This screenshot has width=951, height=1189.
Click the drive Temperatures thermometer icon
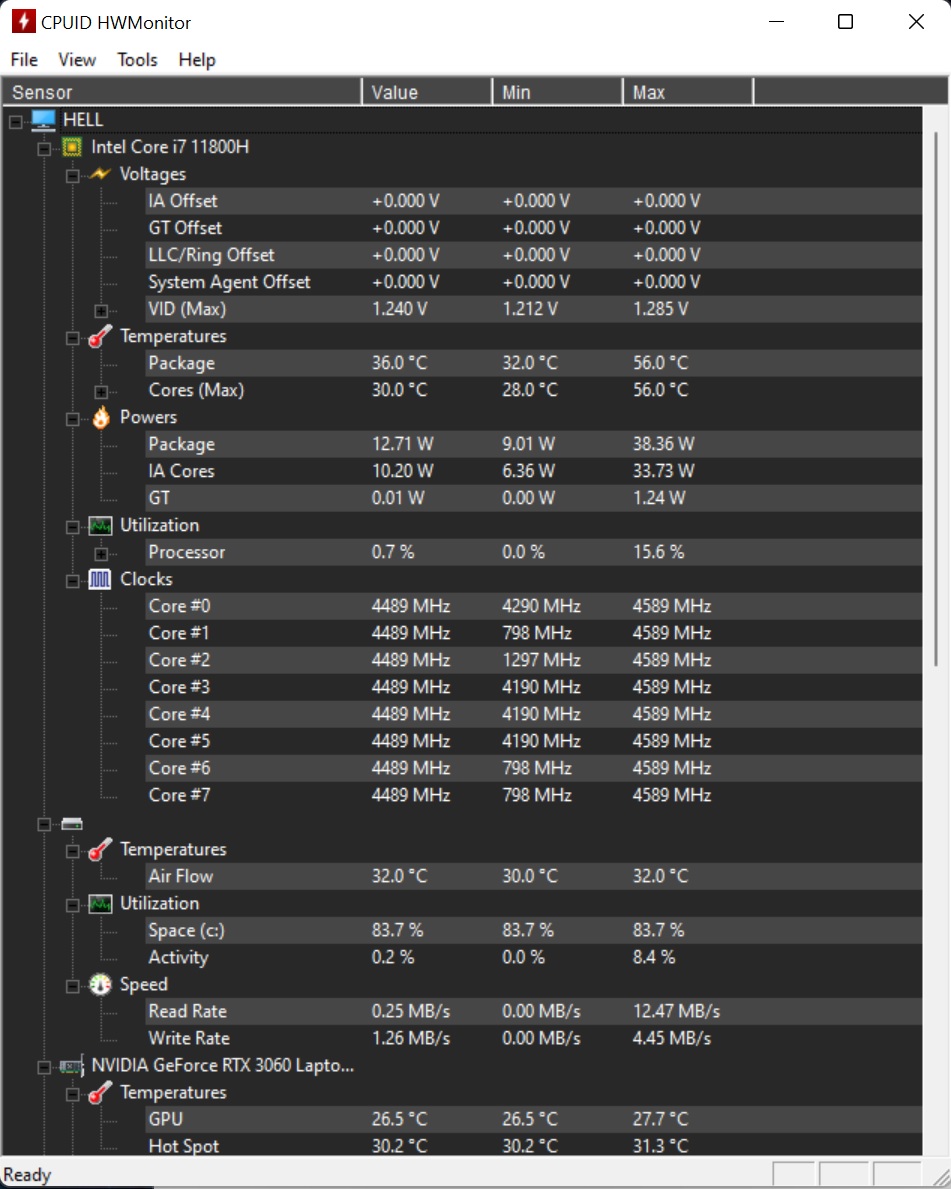(100, 849)
